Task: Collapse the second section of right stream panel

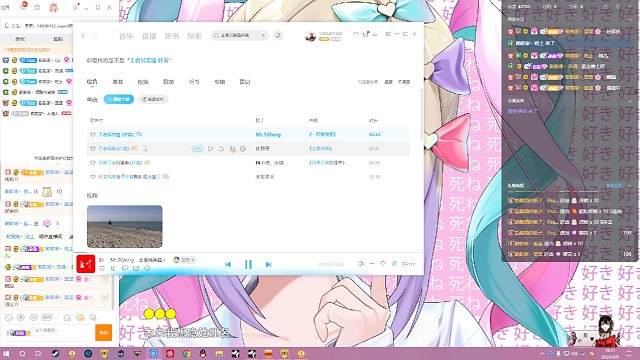Action: coord(629,100)
